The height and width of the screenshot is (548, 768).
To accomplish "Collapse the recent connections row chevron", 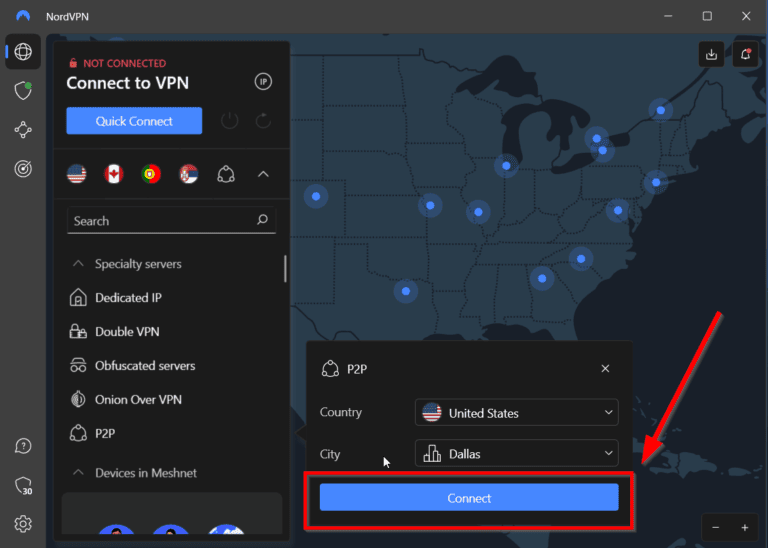I will point(264,174).
